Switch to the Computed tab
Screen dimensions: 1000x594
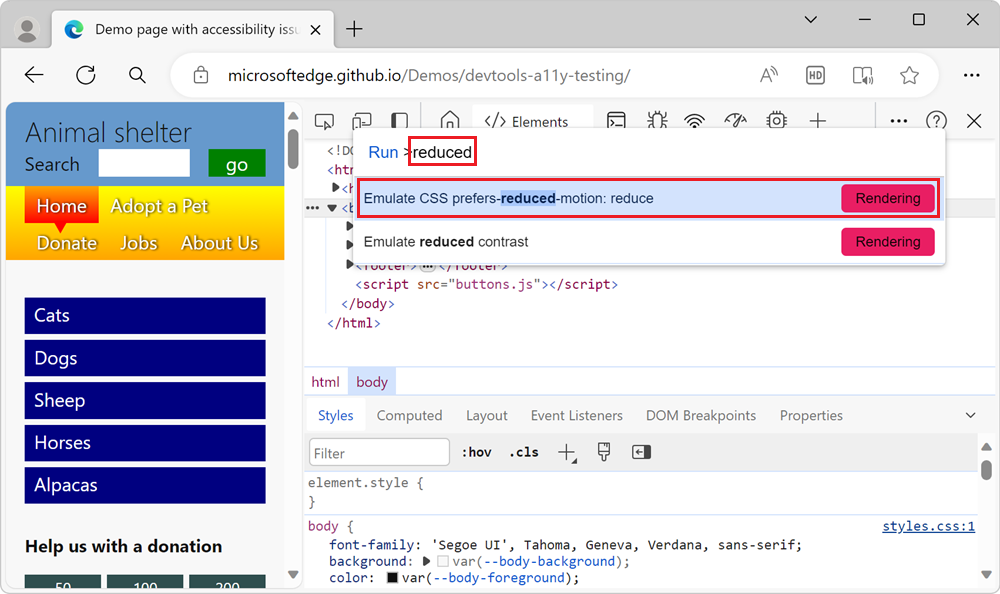409,415
